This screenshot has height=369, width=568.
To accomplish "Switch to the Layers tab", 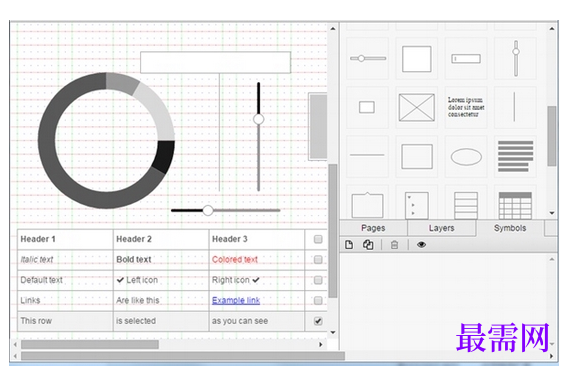I will click(442, 228).
